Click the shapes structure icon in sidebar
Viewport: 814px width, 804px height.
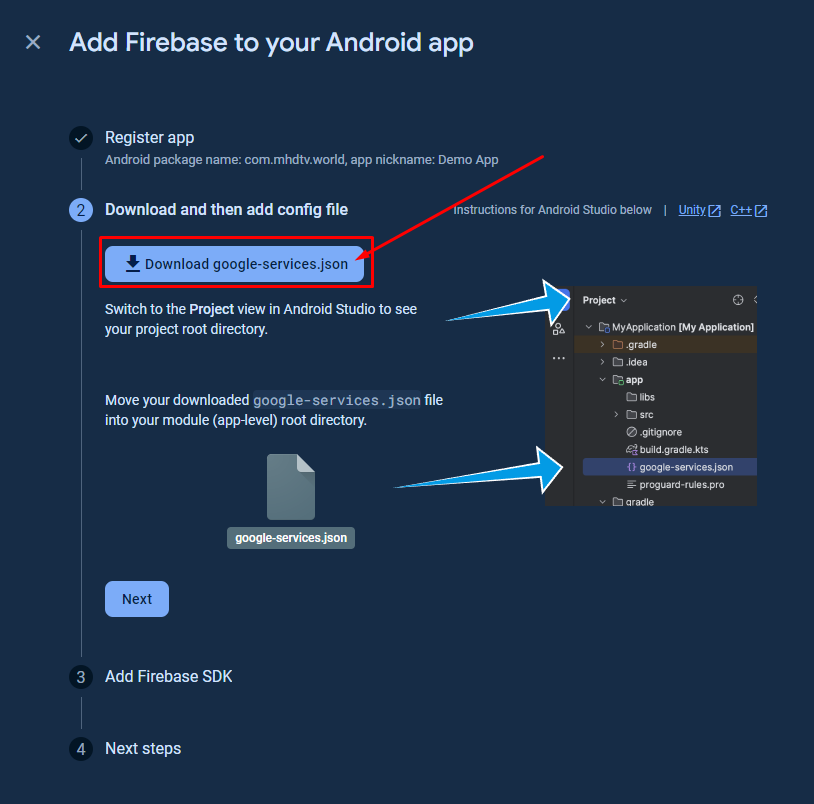pos(559,329)
